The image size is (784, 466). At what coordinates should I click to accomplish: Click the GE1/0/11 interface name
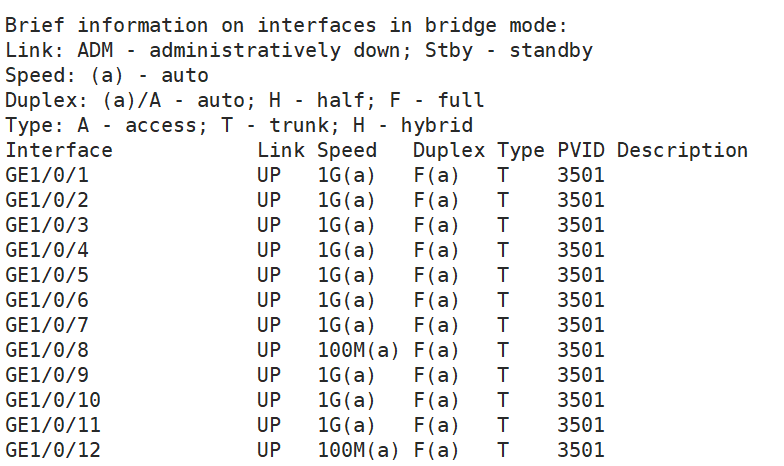(x=53, y=425)
